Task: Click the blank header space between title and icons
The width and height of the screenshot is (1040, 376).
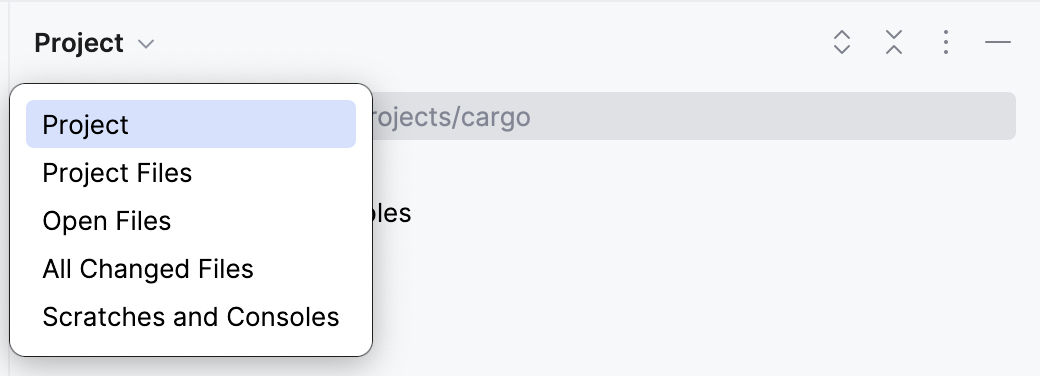Action: 491,43
